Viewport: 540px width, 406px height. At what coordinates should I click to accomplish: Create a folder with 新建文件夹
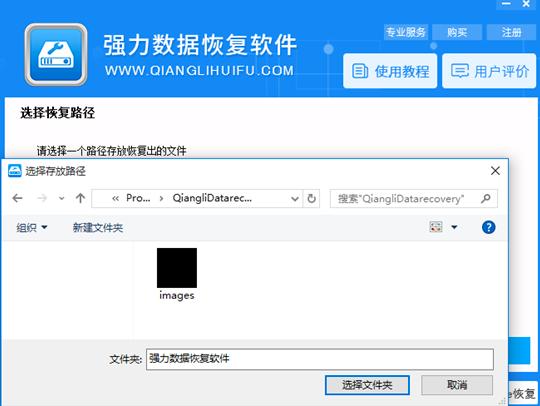coord(98,227)
